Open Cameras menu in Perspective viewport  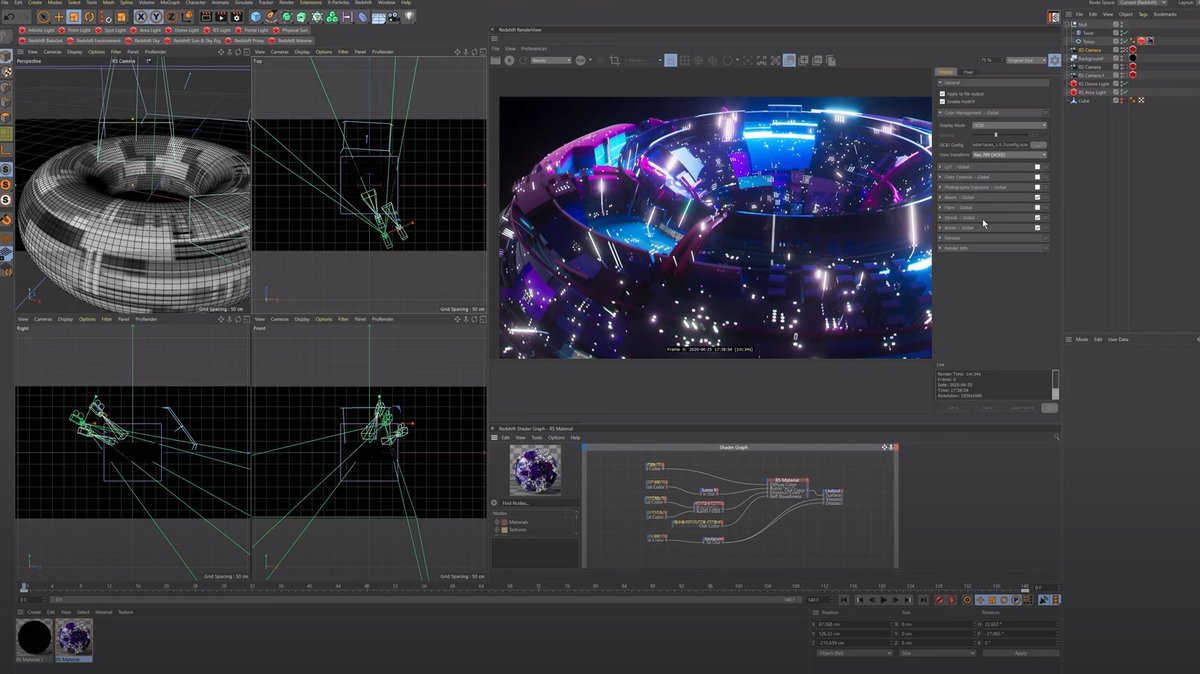[x=52, y=51]
